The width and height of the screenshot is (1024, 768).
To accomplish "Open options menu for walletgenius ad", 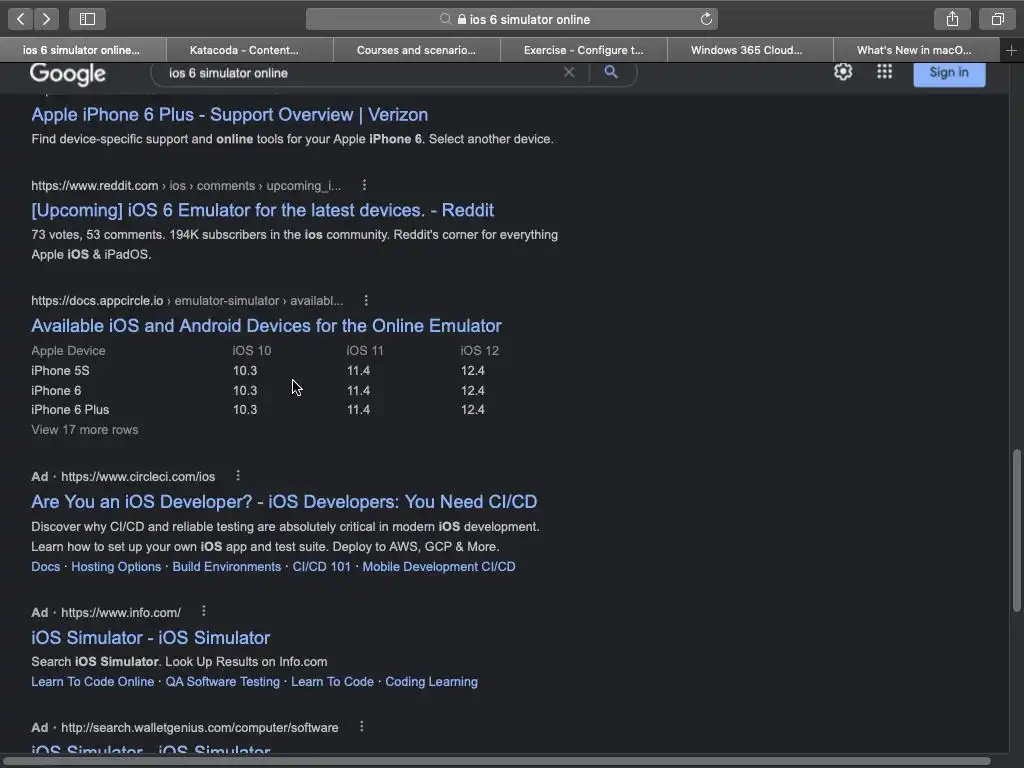I will coord(361,726).
